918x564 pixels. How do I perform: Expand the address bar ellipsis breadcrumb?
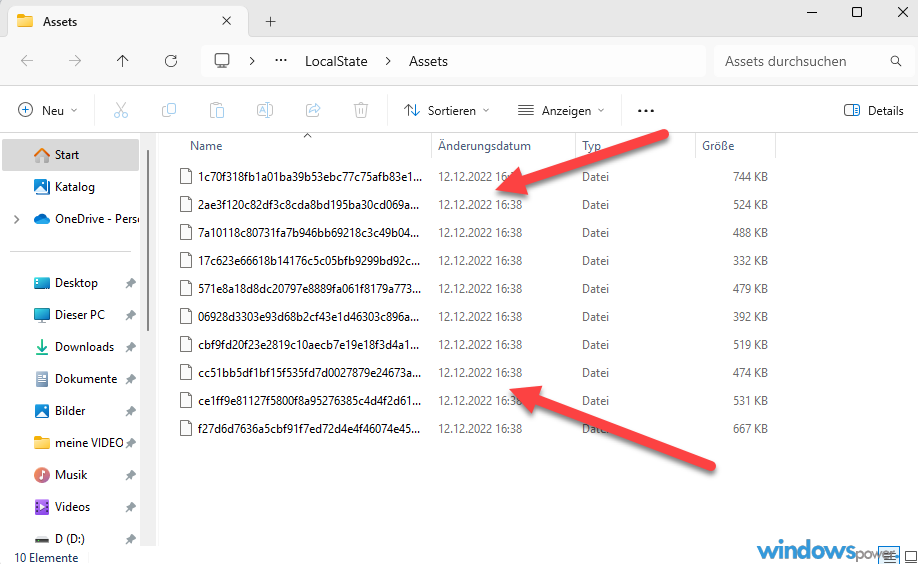click(281, 61)
